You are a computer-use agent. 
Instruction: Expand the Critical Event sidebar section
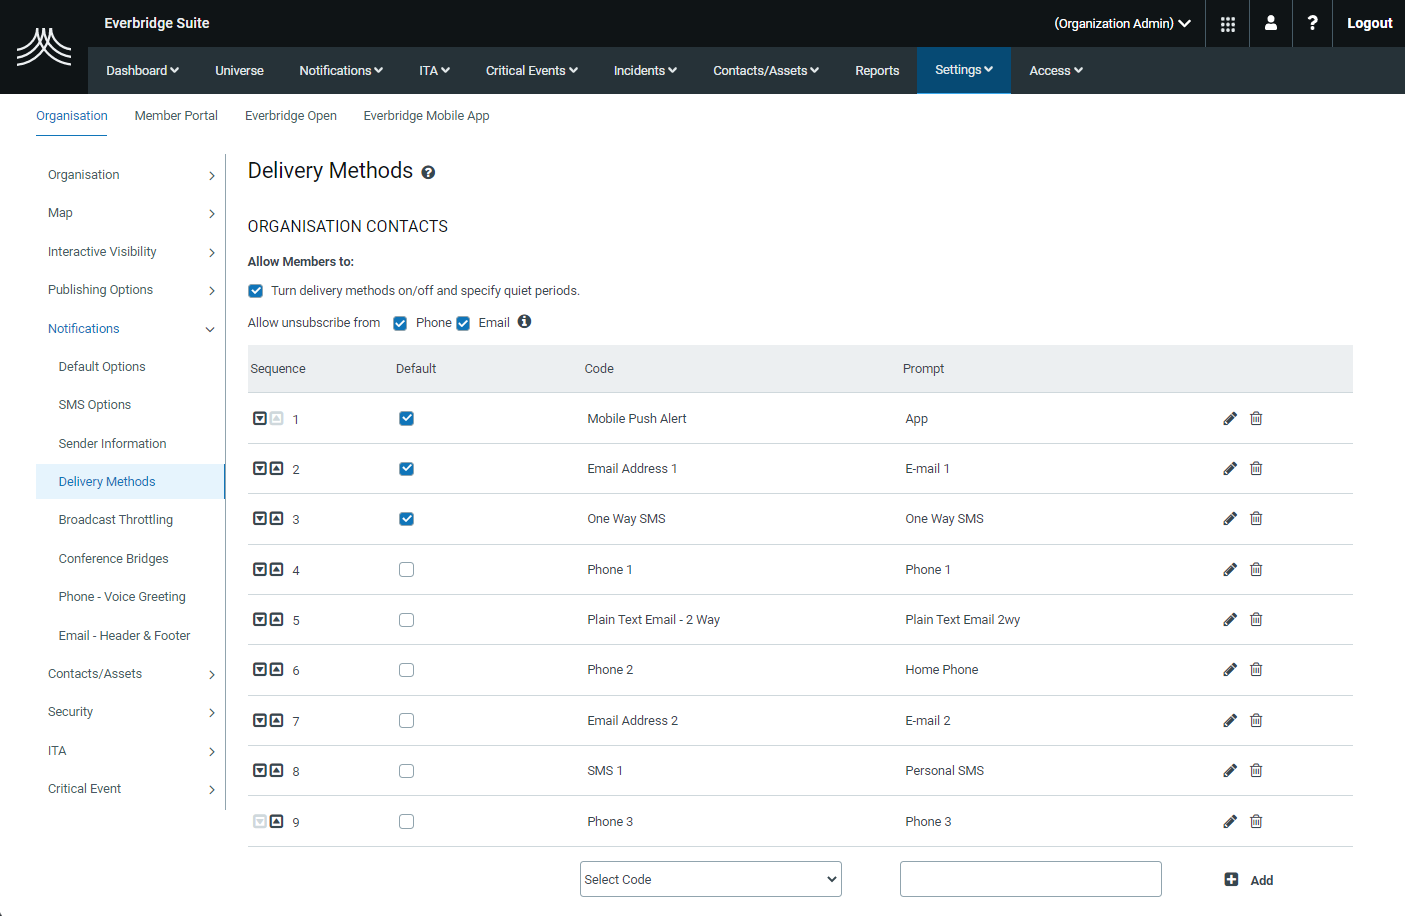pos(131,789)
